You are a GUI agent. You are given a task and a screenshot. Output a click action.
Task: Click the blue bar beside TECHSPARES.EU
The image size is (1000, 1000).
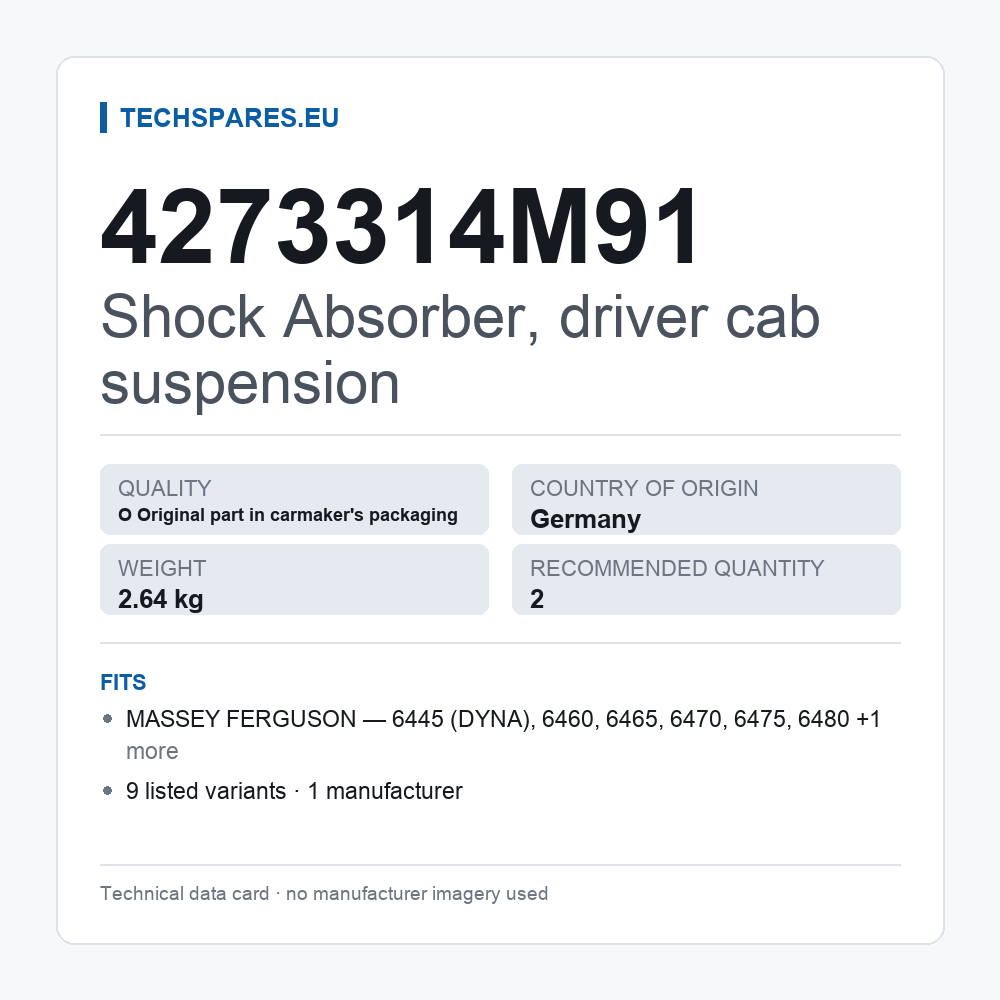pos(103,118)
